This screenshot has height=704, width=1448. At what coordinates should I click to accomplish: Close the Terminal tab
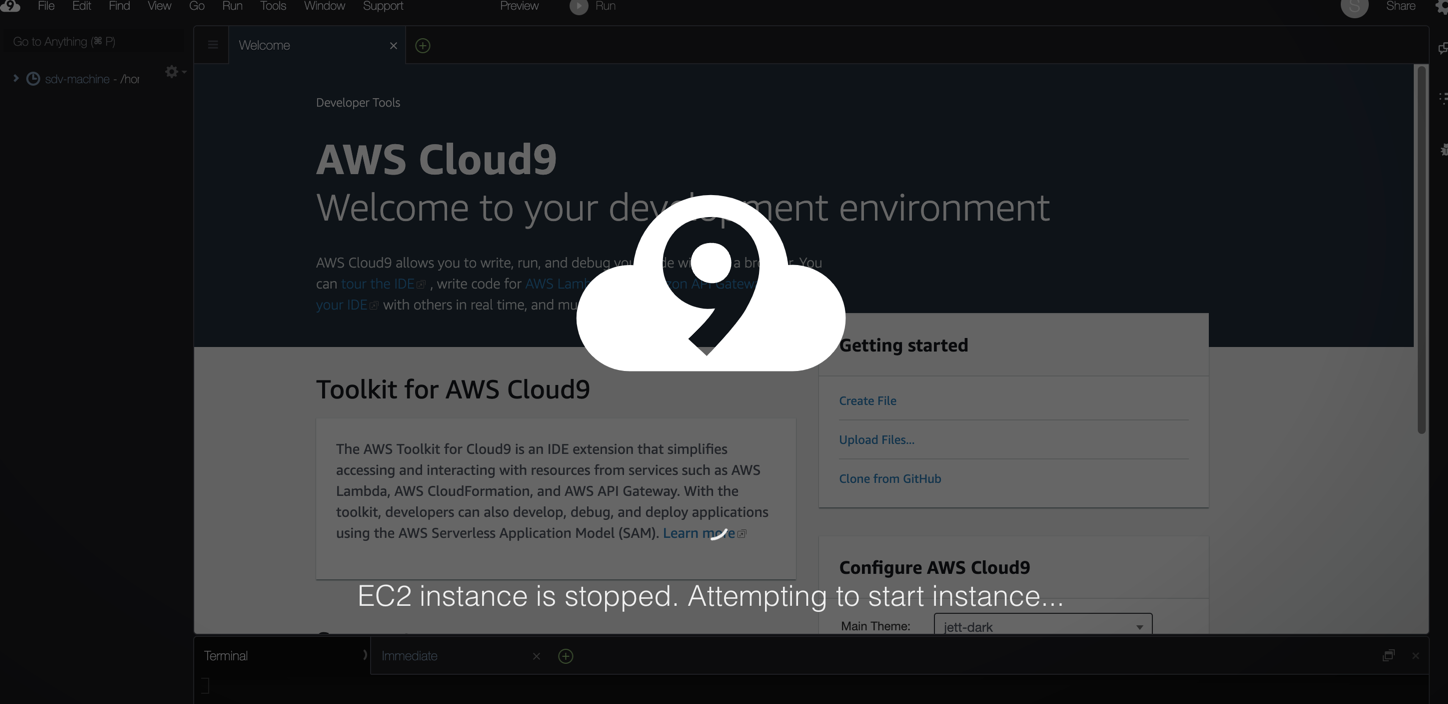click(364, 656)
